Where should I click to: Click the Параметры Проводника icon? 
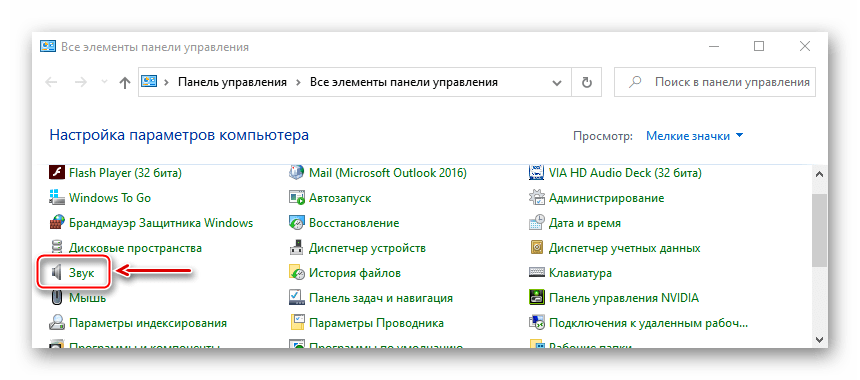(297, 323)
